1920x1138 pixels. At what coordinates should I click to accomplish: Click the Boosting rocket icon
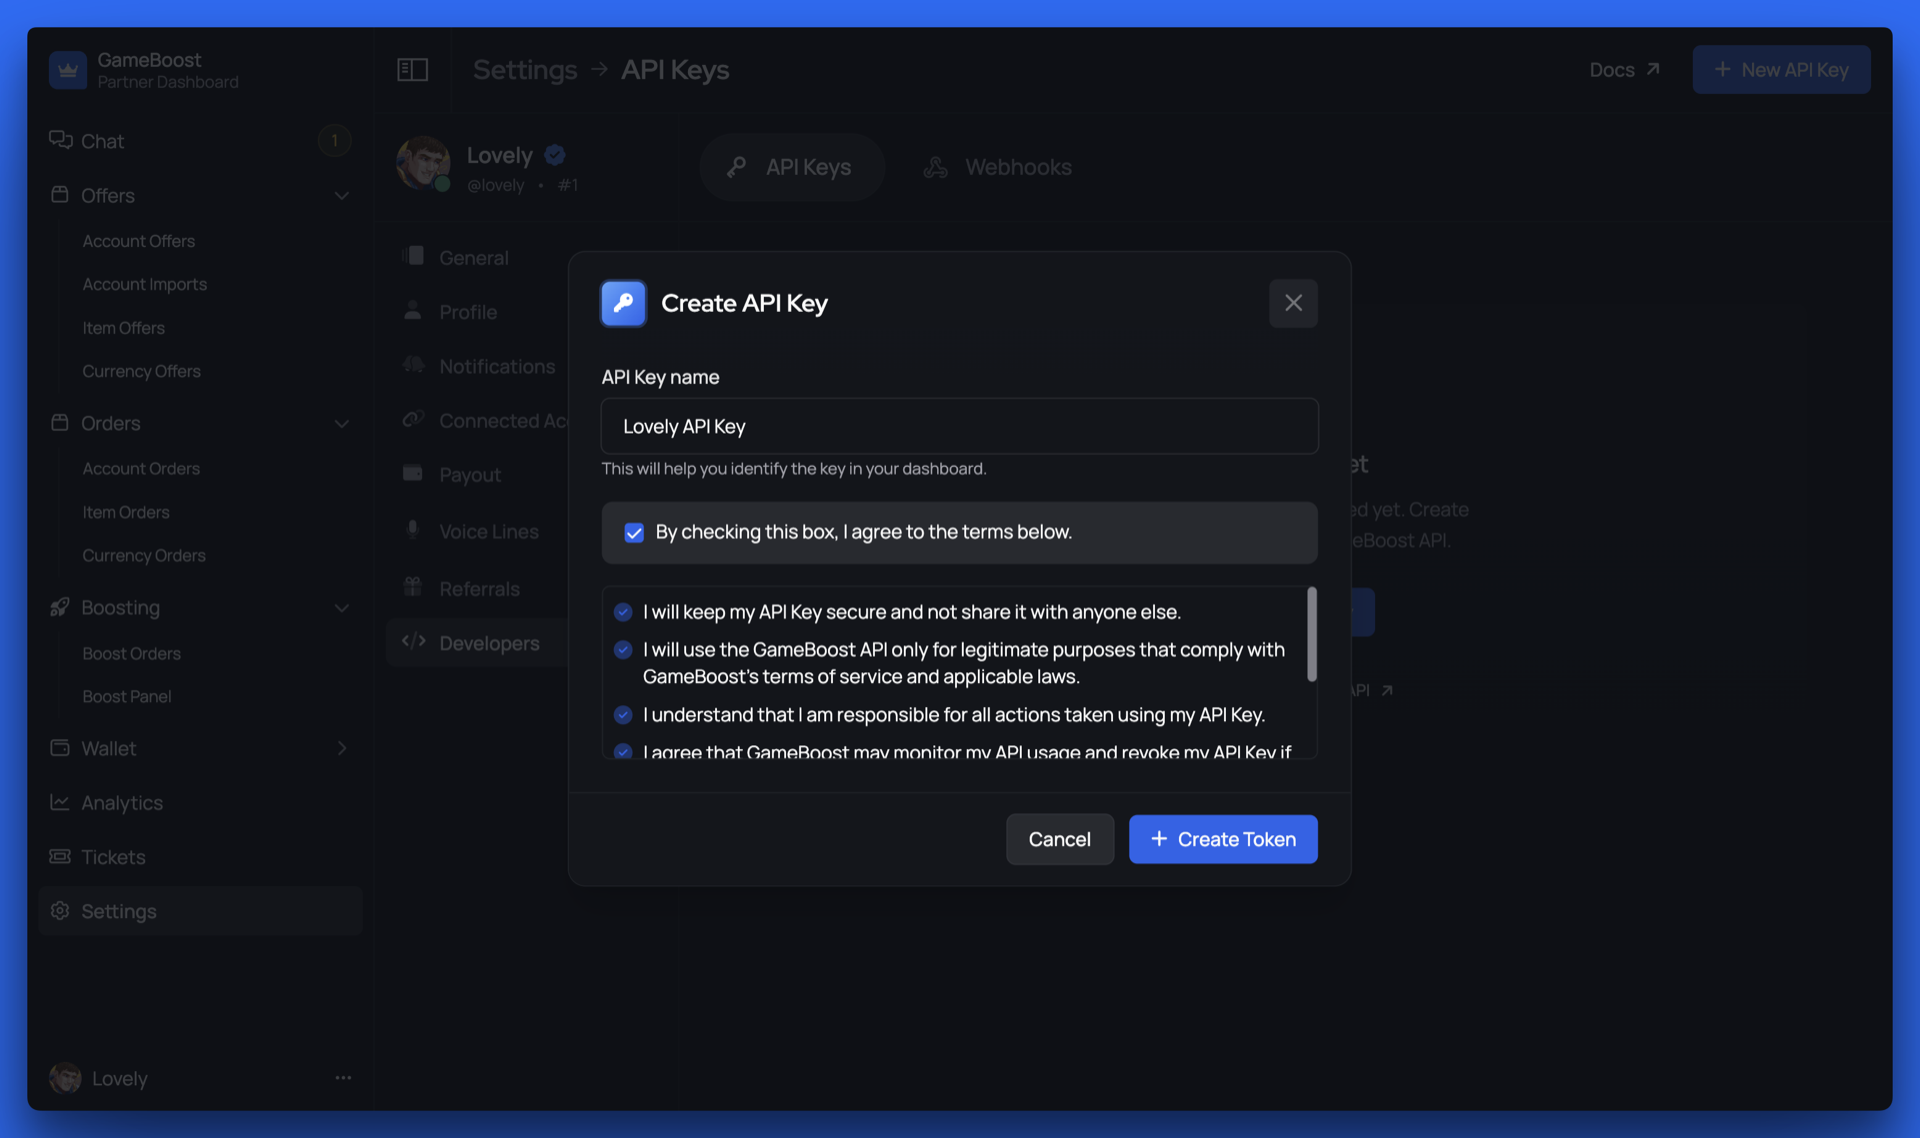tap(60, 607)
